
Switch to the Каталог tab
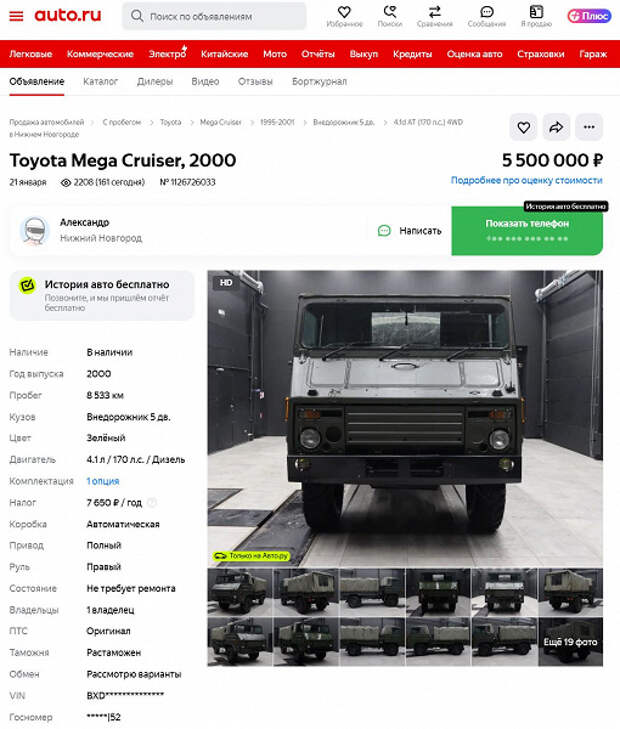pyautogui.click(x=100, y=81)
